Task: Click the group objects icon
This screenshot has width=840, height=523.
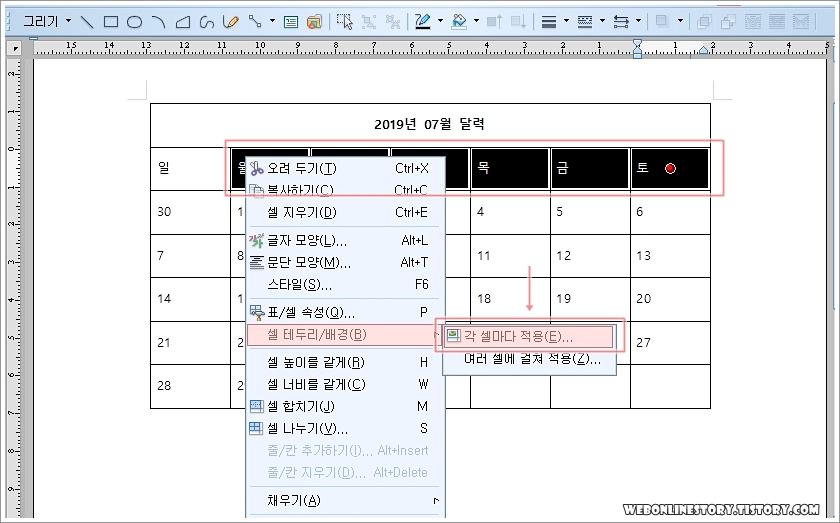Action: pyautogui.click(x=369, y=22)
